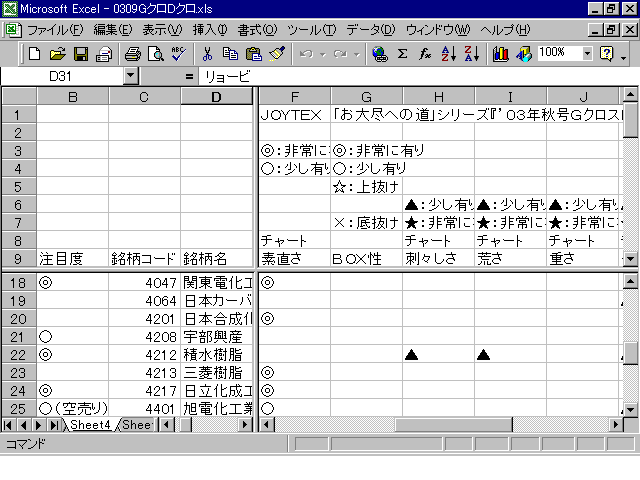
Task: Click the ○(空売り) cell in row 25
Action: click(73, 409)
